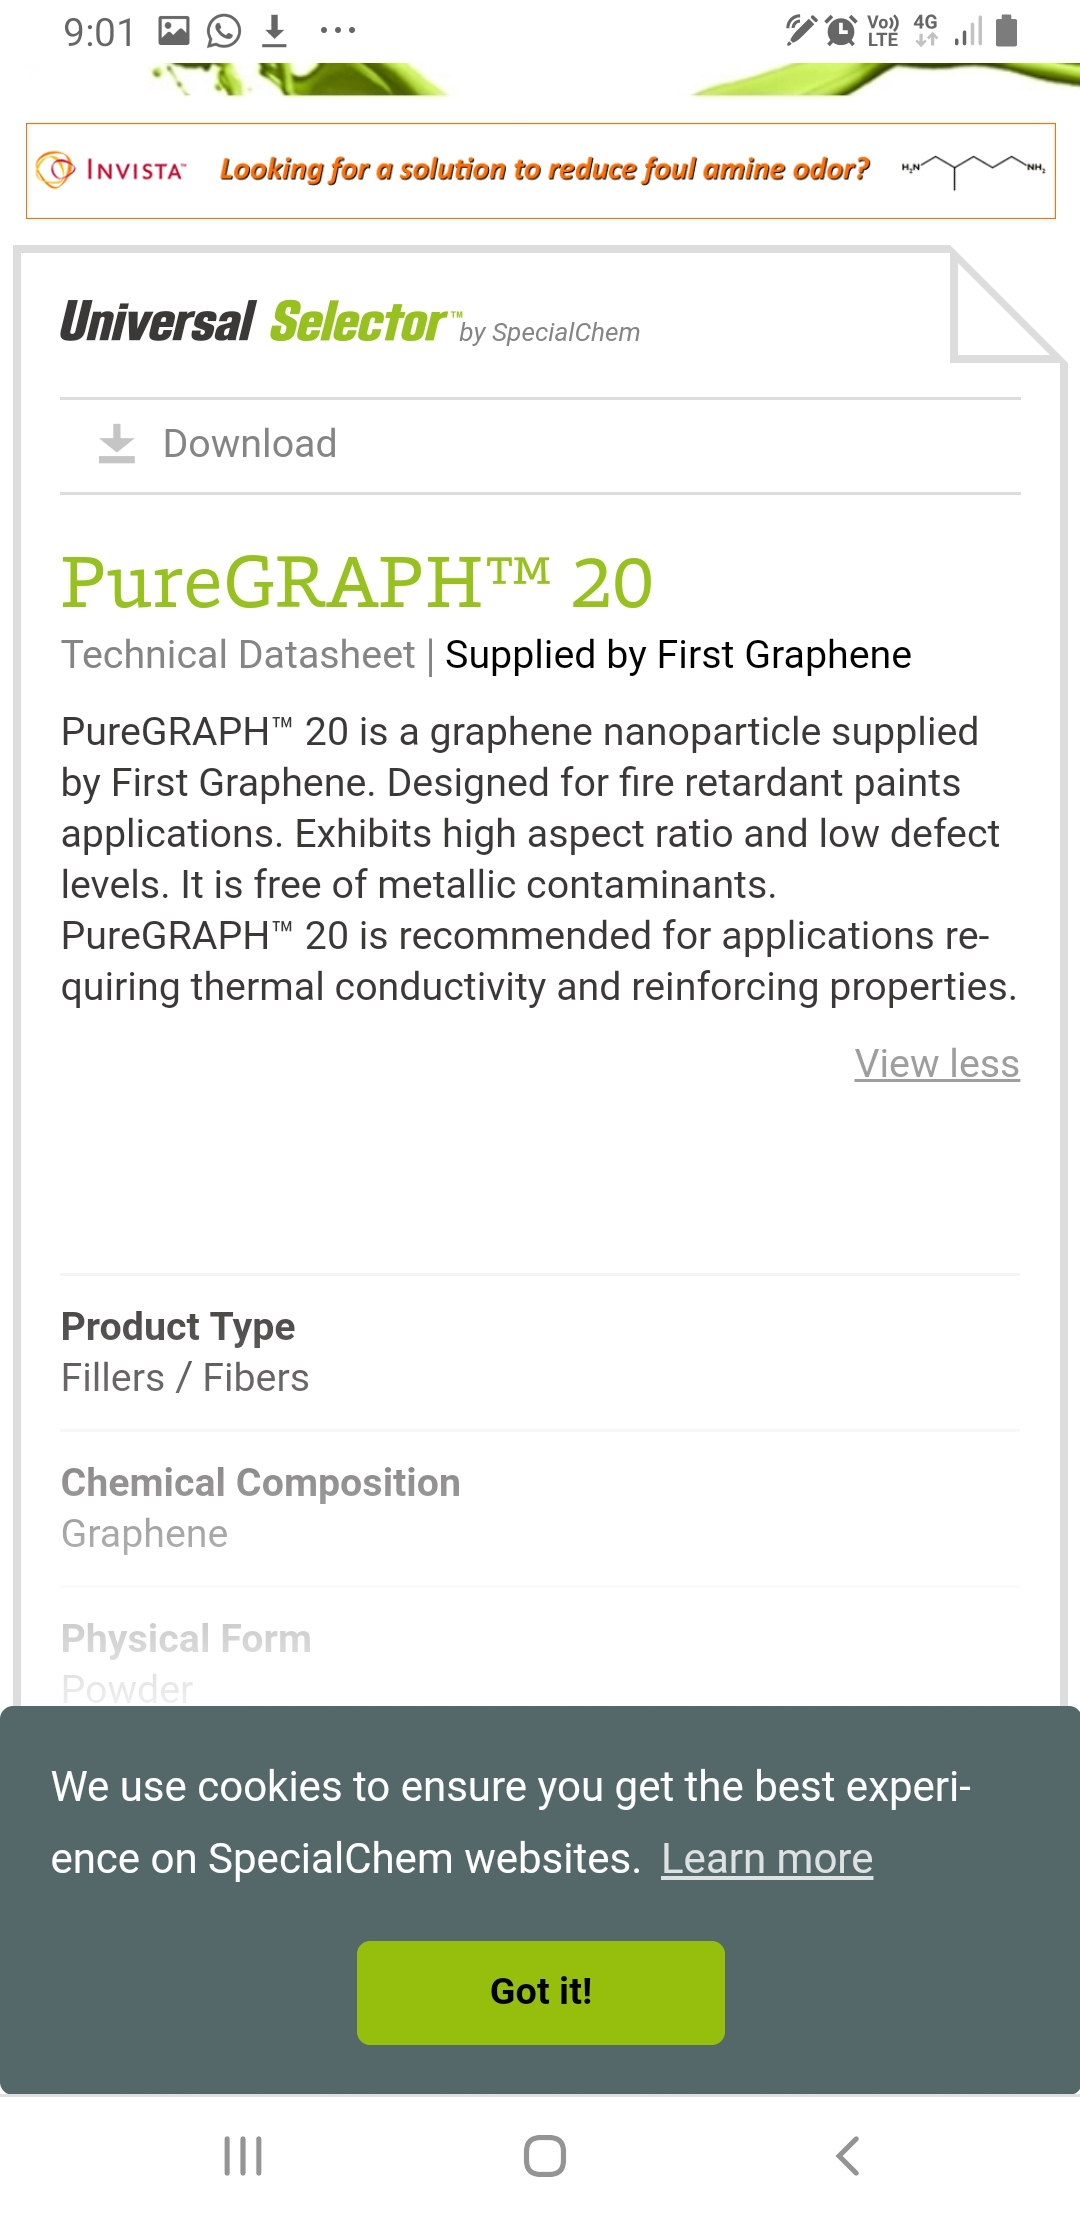Tap the Android back arrow icon
Image resolution: width=1080 pixels, height=2220 pixels.
(847, 2156)
